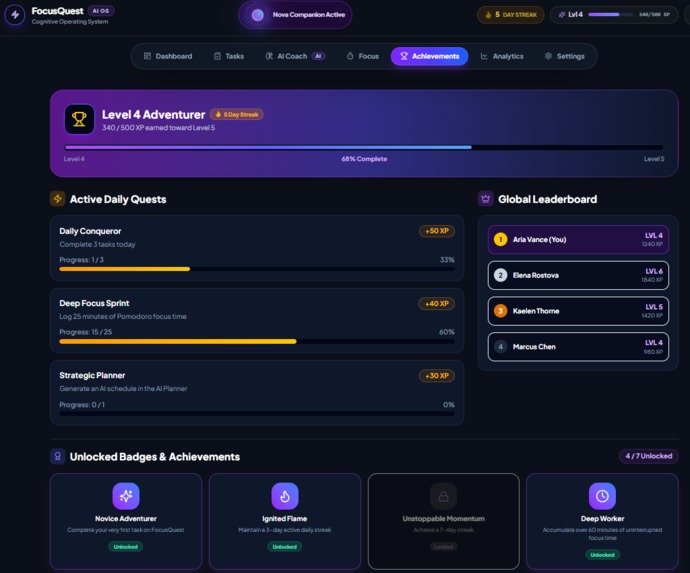Click the Strategic Planner empty progress bar

tap(257, 414)
